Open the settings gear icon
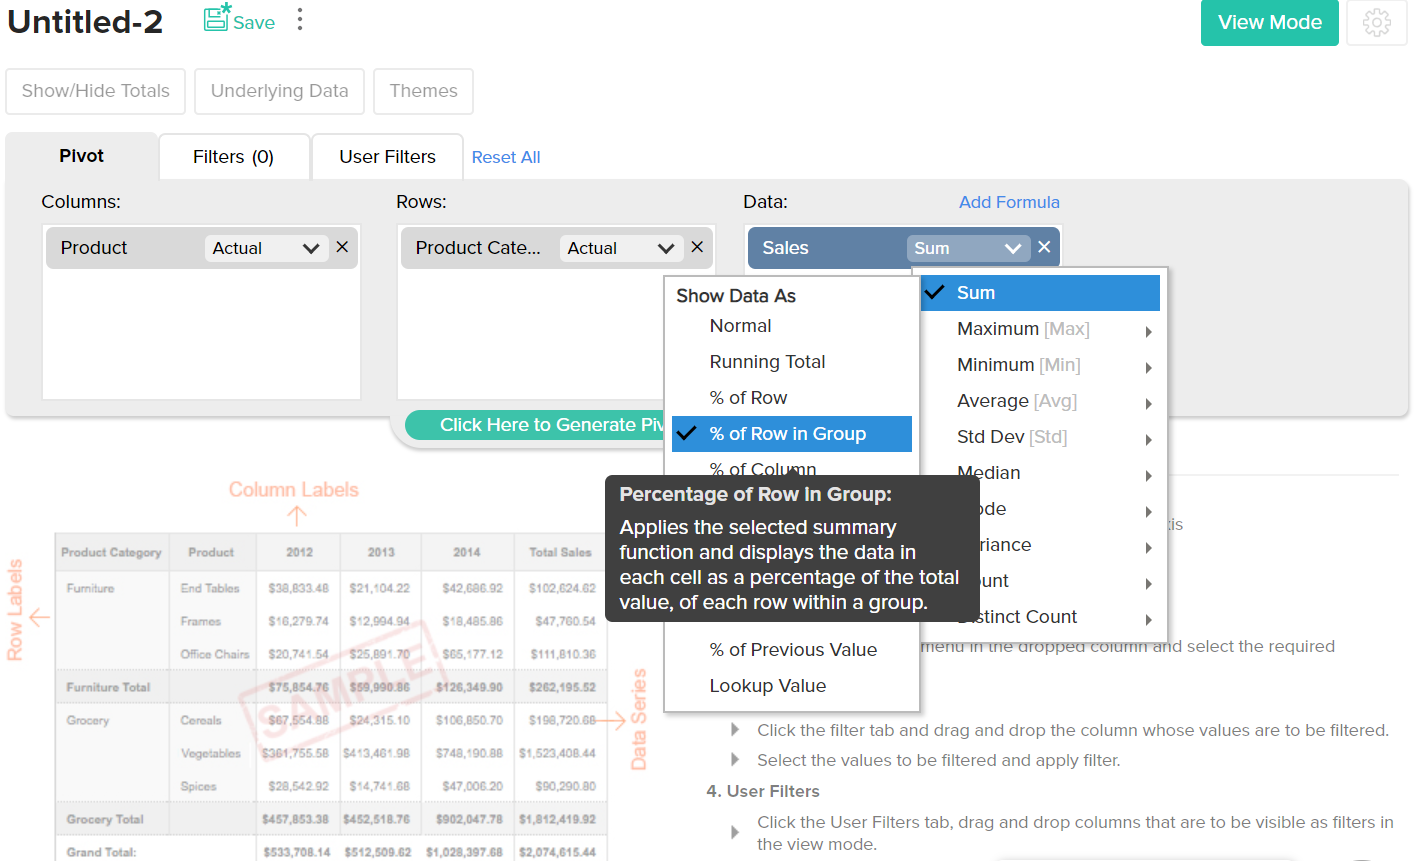Screen dimensions: 1420x861 pos(1377,22)
